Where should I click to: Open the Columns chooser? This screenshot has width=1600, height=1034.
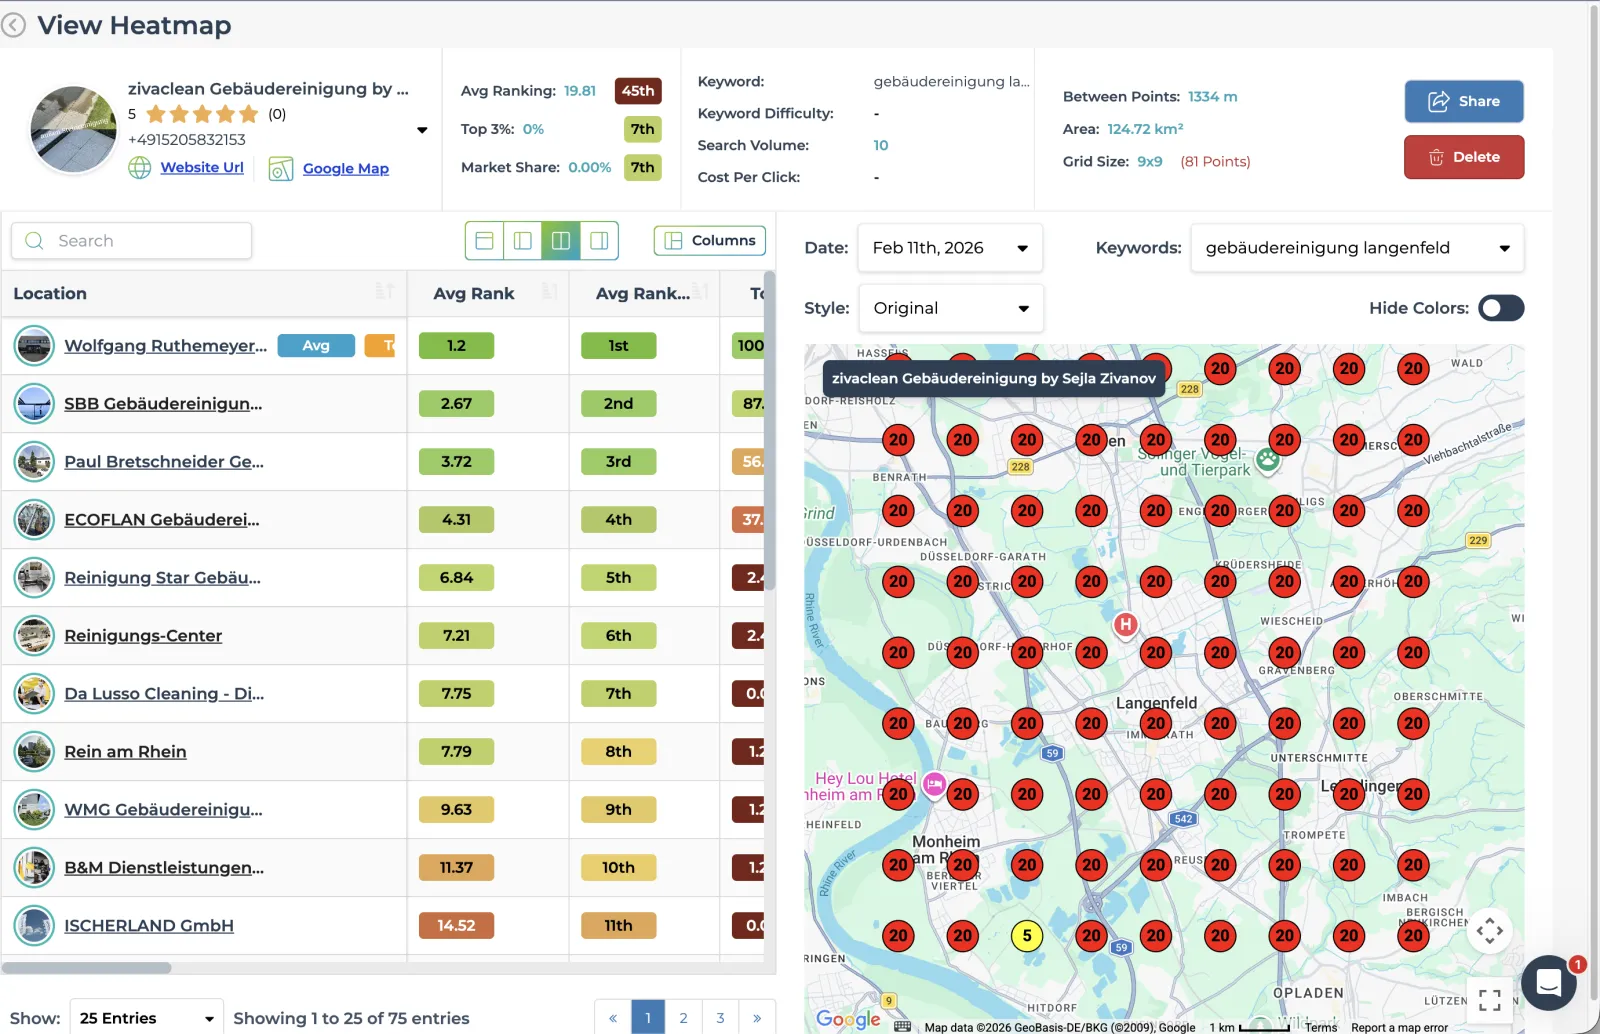pos(710,240)
